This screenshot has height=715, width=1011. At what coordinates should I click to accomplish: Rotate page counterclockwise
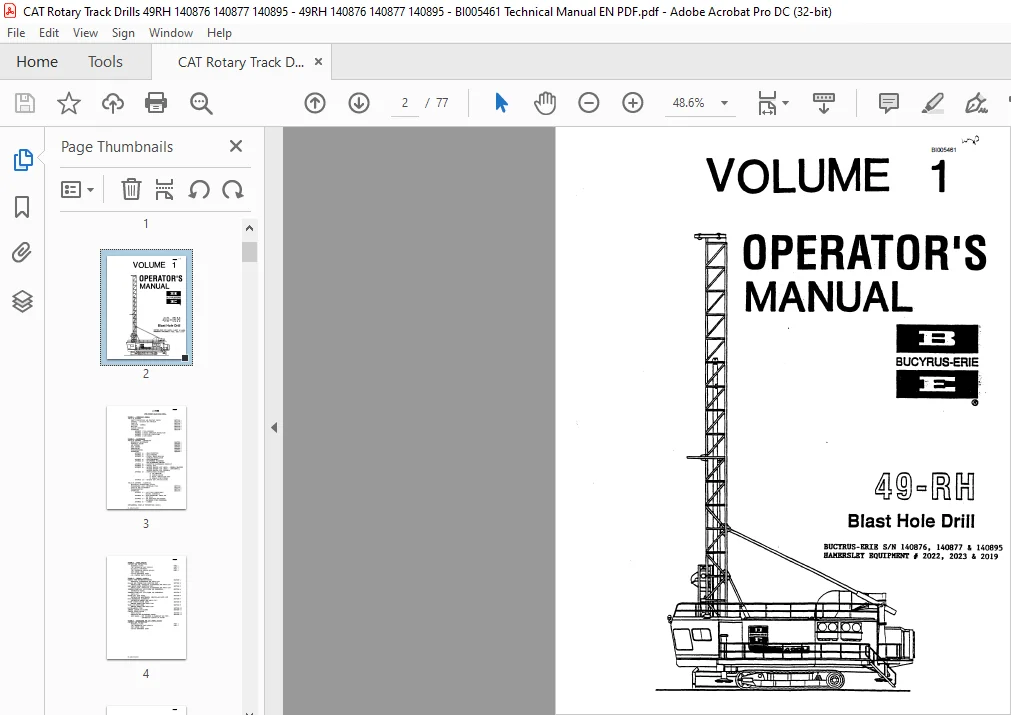click(199, 190)
